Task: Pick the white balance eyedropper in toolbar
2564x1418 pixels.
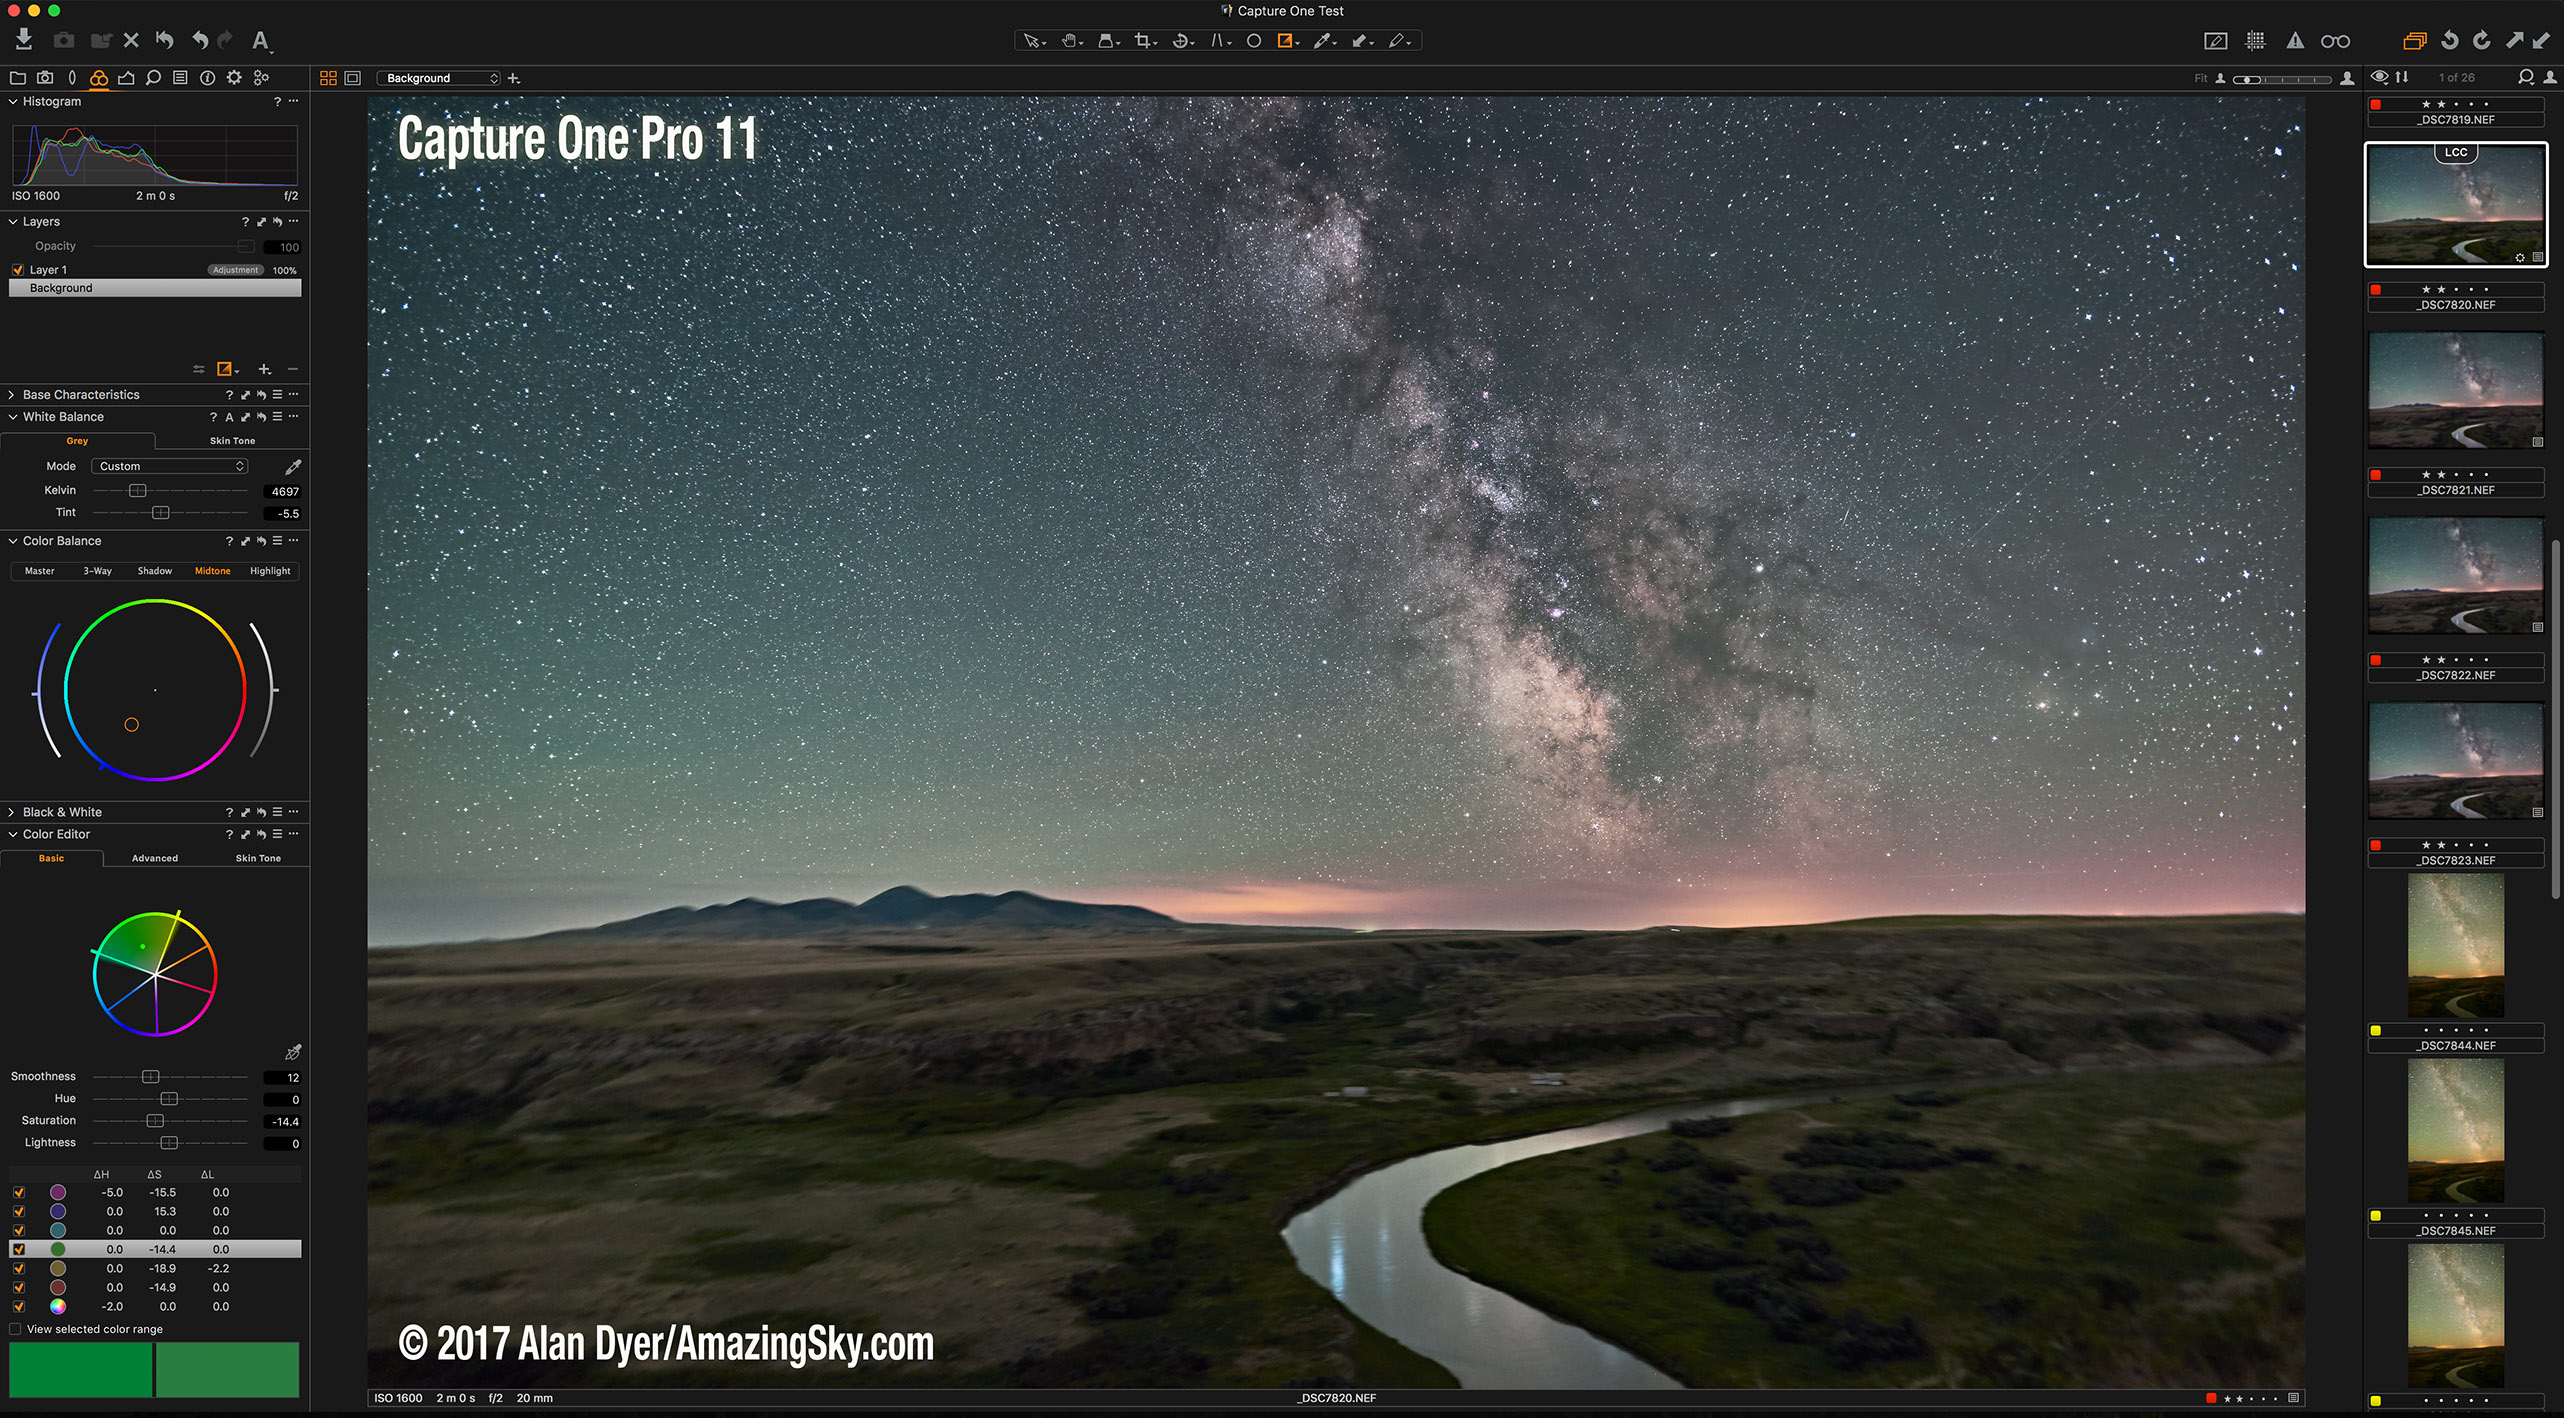Action: pos(1322,41)
